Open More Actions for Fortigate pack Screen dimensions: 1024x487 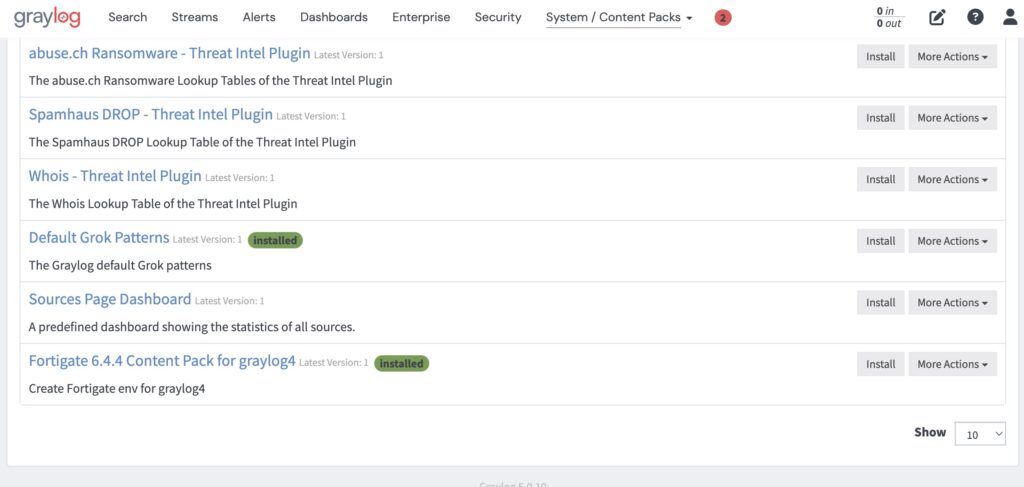coord(952,364)
